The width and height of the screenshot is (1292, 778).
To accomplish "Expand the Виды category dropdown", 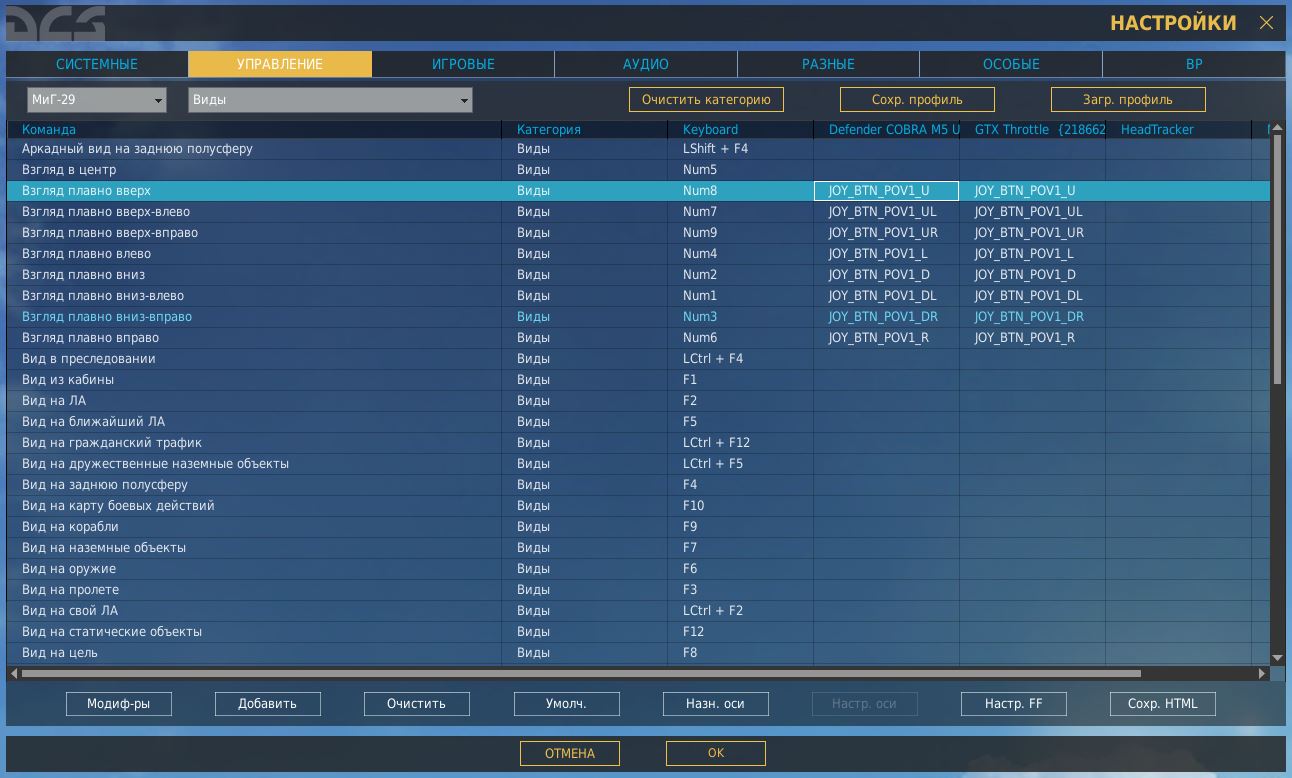I will click(x=330, y=100).
